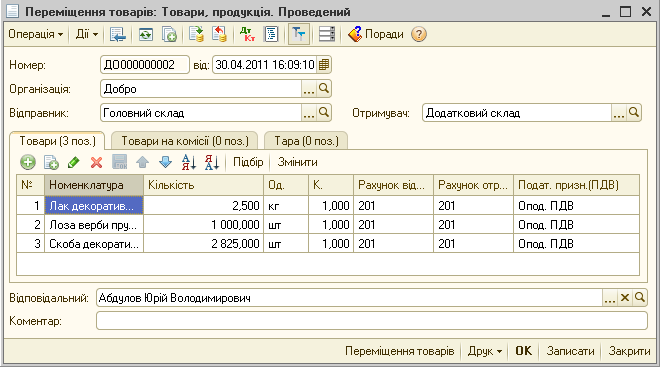The height and width of the screenshot is (367, 660).
Task: Add a new row with green plus
Action: pyautogui.click(x=28, y=162)
